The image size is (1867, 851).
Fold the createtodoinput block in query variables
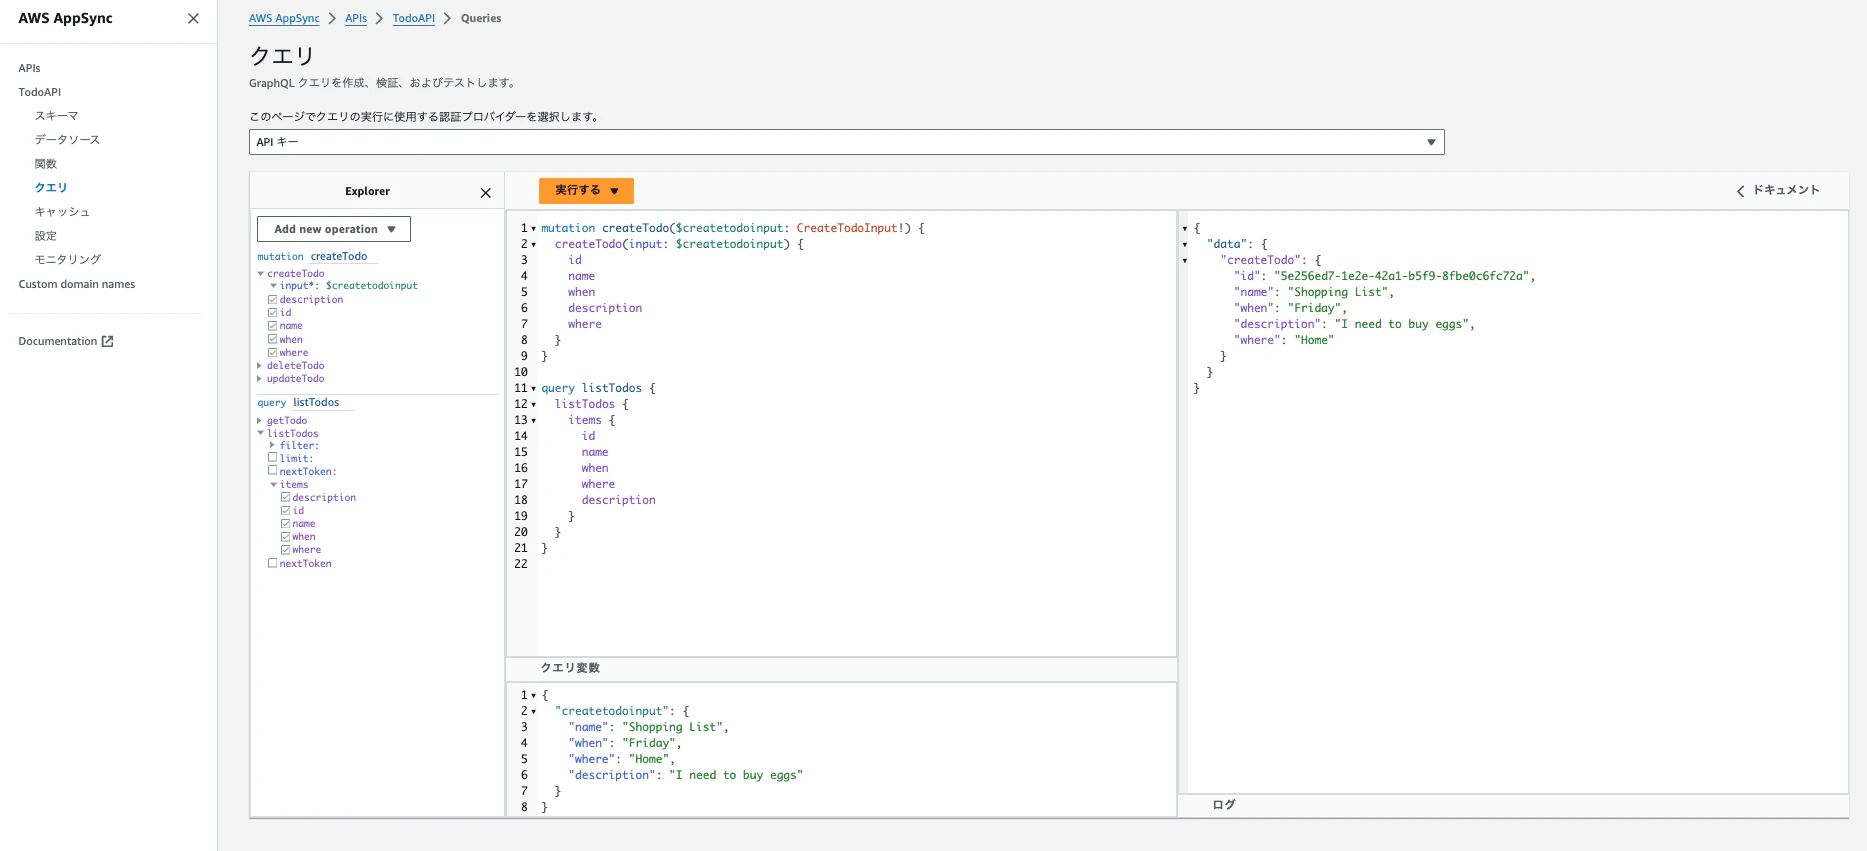point(533,712)
